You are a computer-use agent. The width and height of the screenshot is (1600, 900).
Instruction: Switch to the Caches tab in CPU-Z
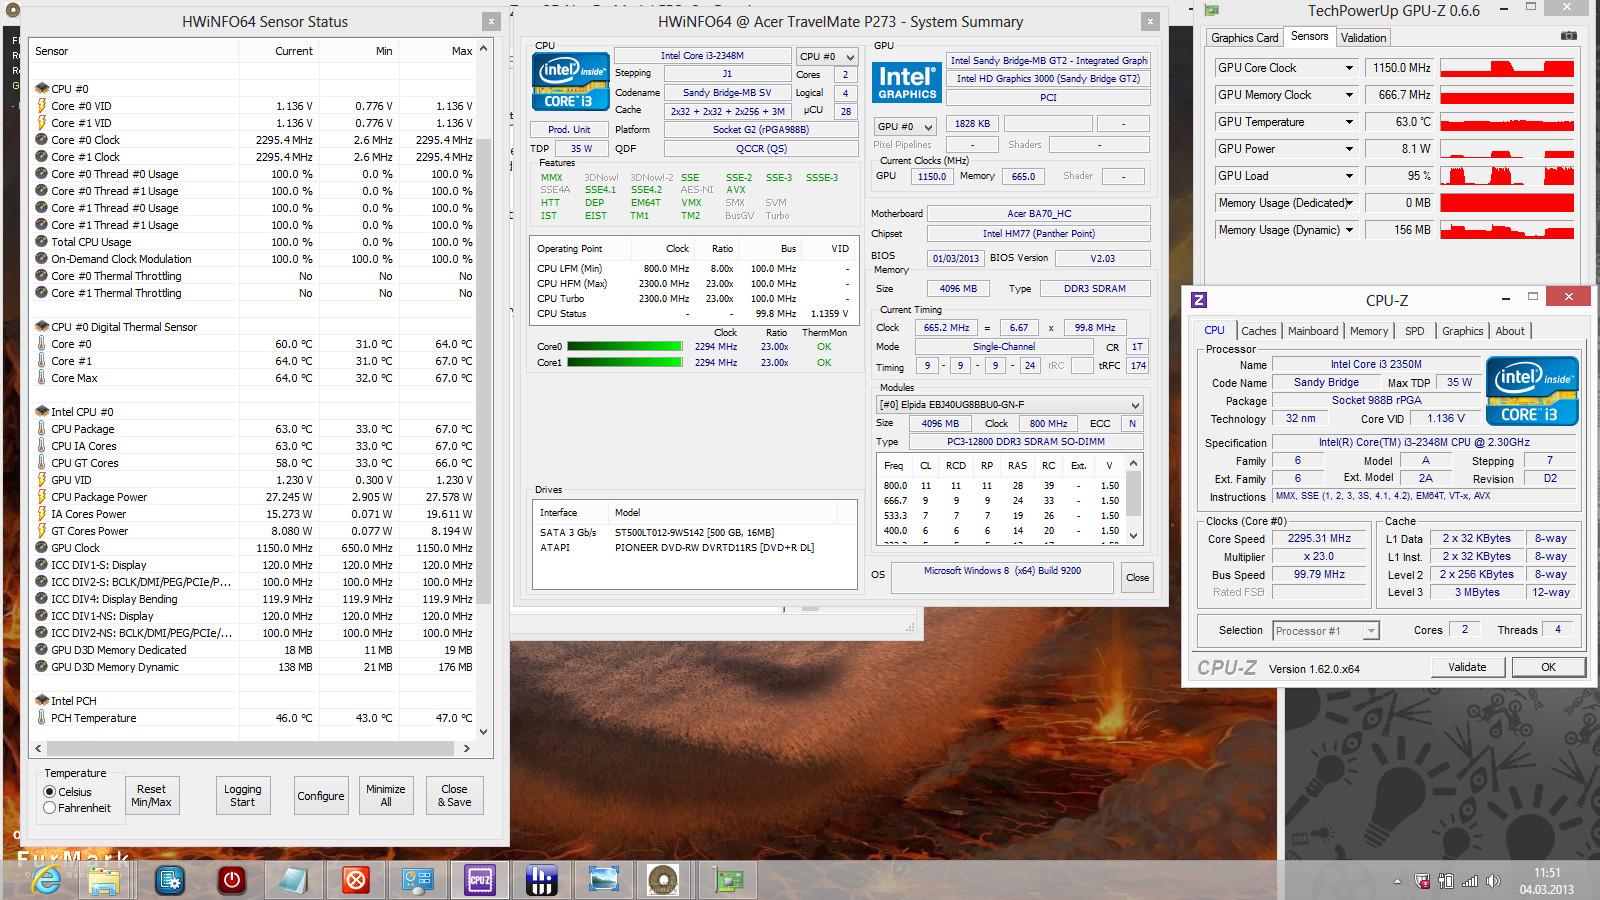(1259, 331)
